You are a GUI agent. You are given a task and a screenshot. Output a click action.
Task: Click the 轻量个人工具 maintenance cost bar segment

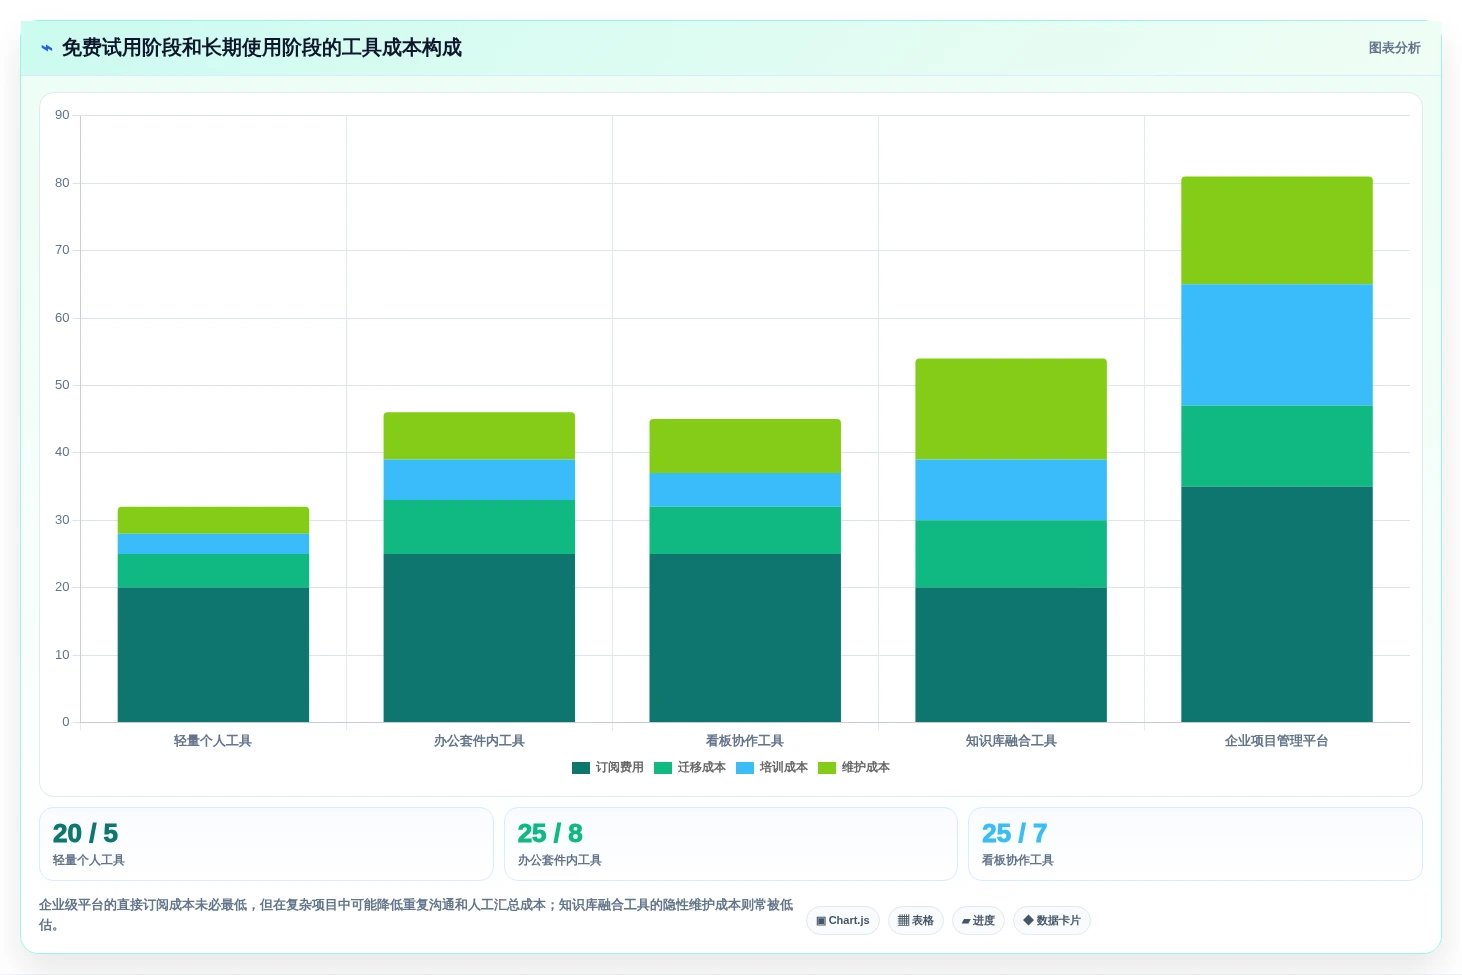pyautogui.click(x=213, y=520)
